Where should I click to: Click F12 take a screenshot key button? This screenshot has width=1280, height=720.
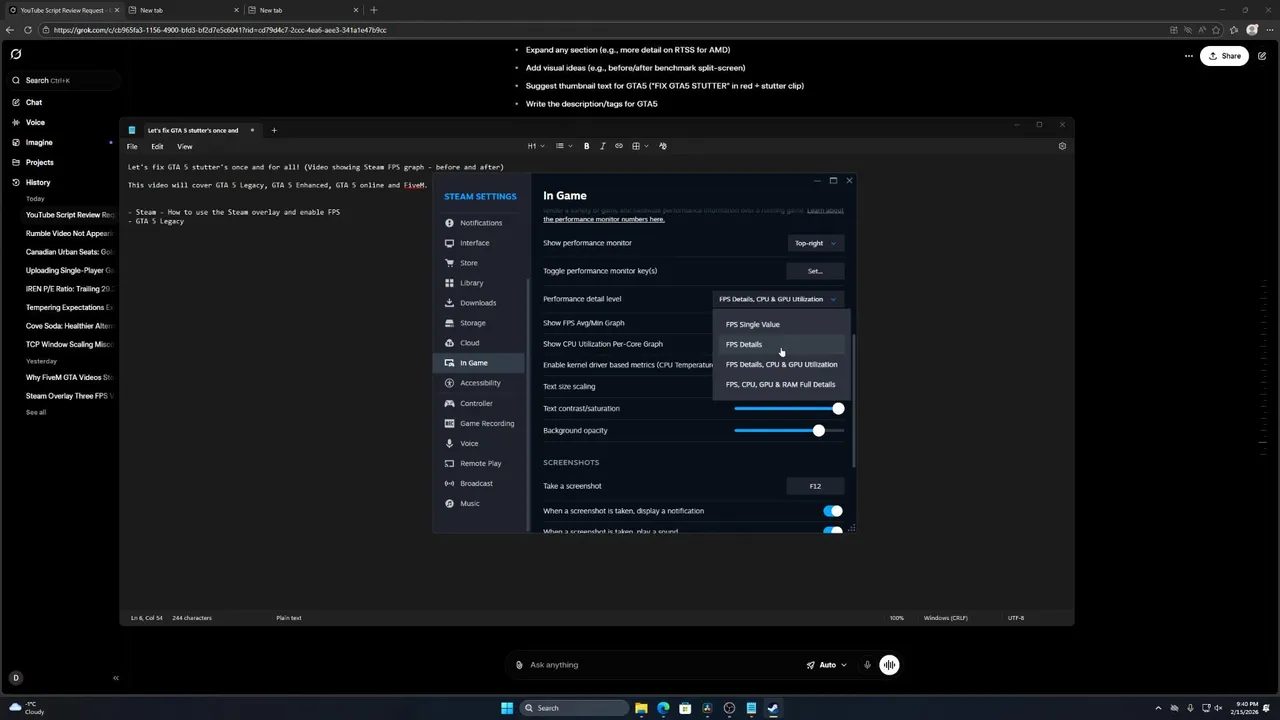(x=815, y=486)
